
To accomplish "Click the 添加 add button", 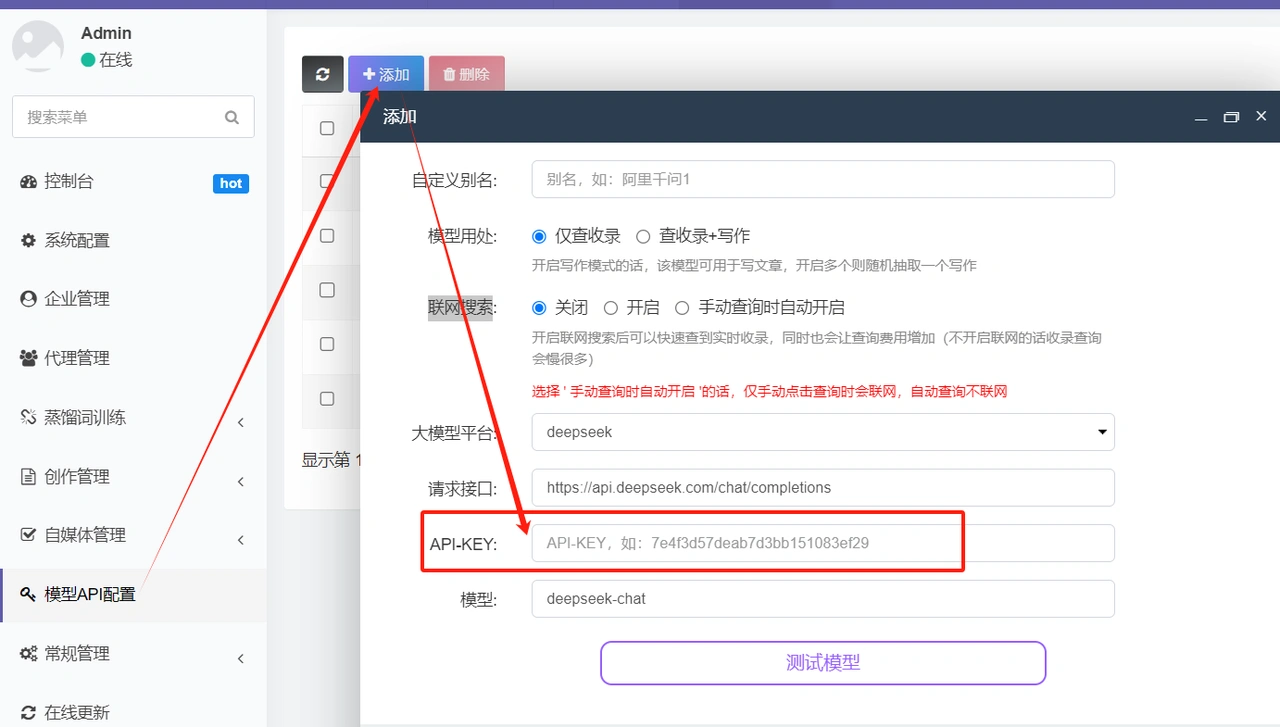I will pos(386,74).
